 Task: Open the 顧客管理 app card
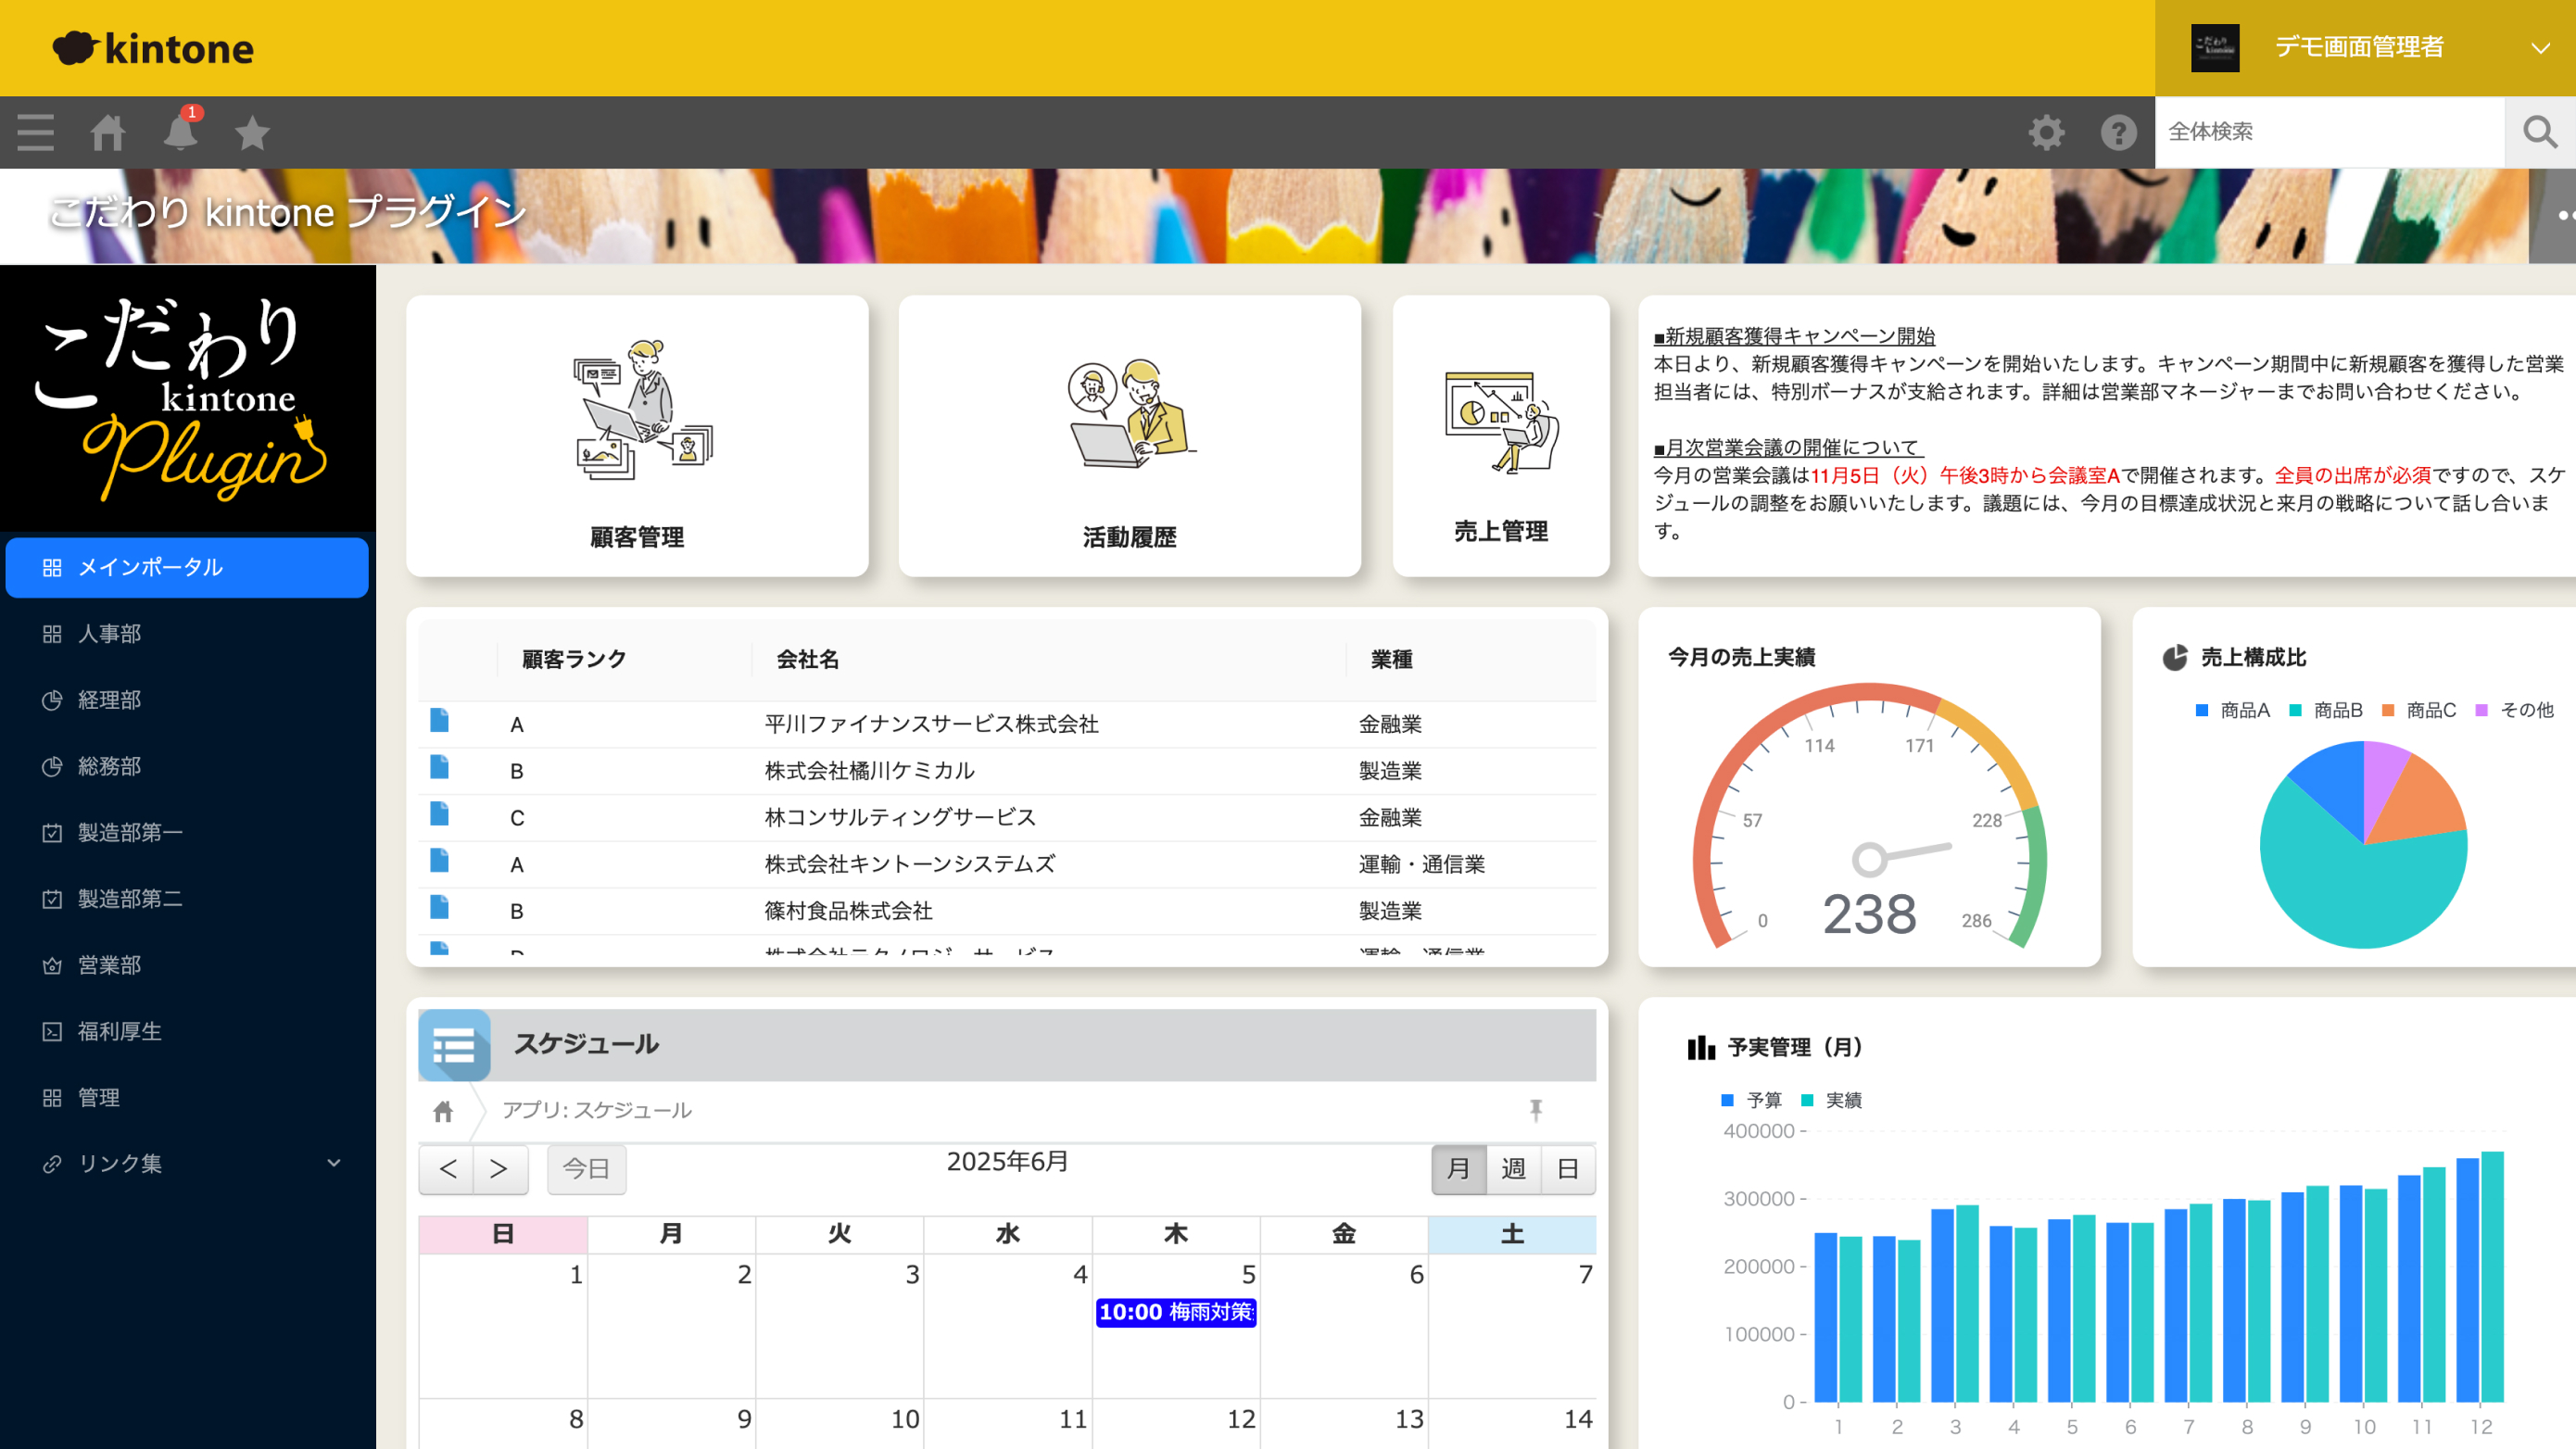pos(637,436)
